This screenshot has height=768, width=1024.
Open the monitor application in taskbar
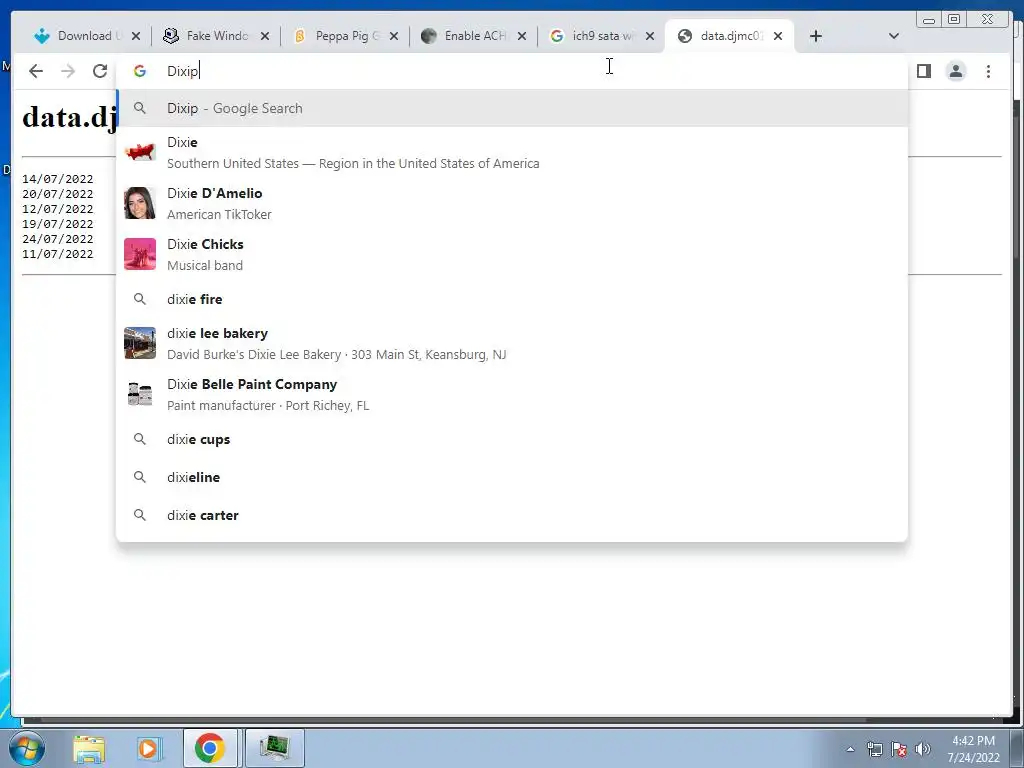click(x=274, y=748)
